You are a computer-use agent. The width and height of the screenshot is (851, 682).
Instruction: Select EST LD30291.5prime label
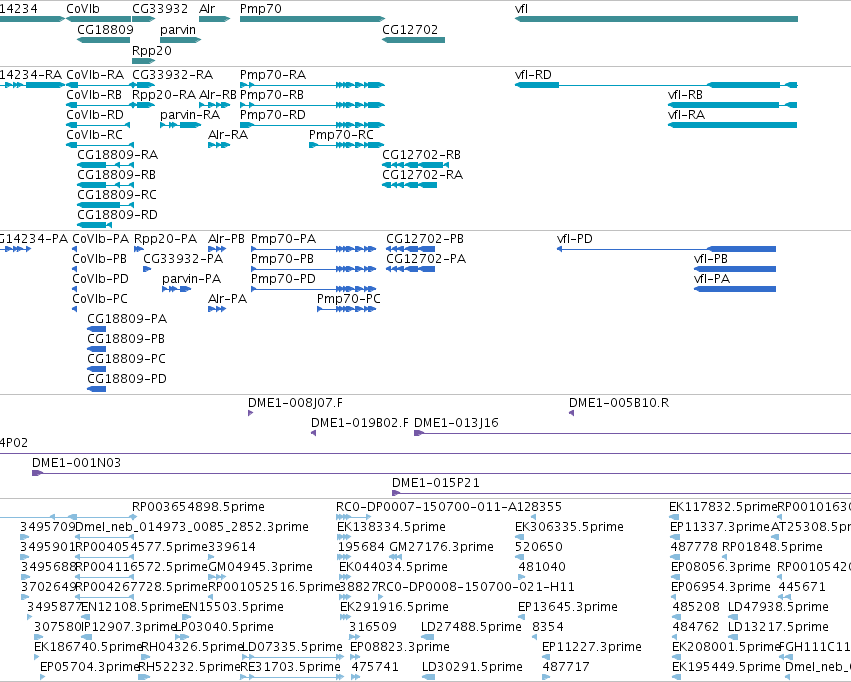click(472, 666)
